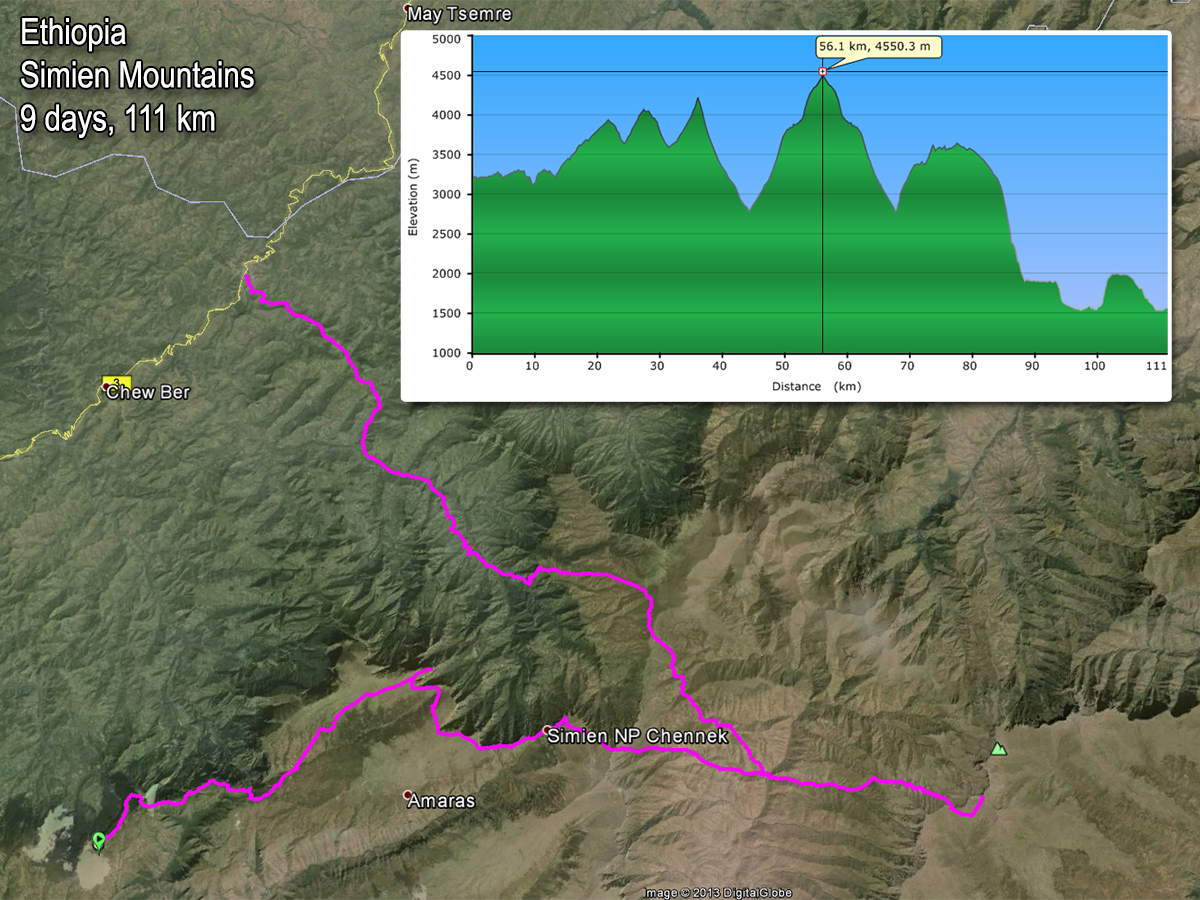Click the Distance (km) axis label
Screen dimensions: 1200x900
click(x=816, y=386)
